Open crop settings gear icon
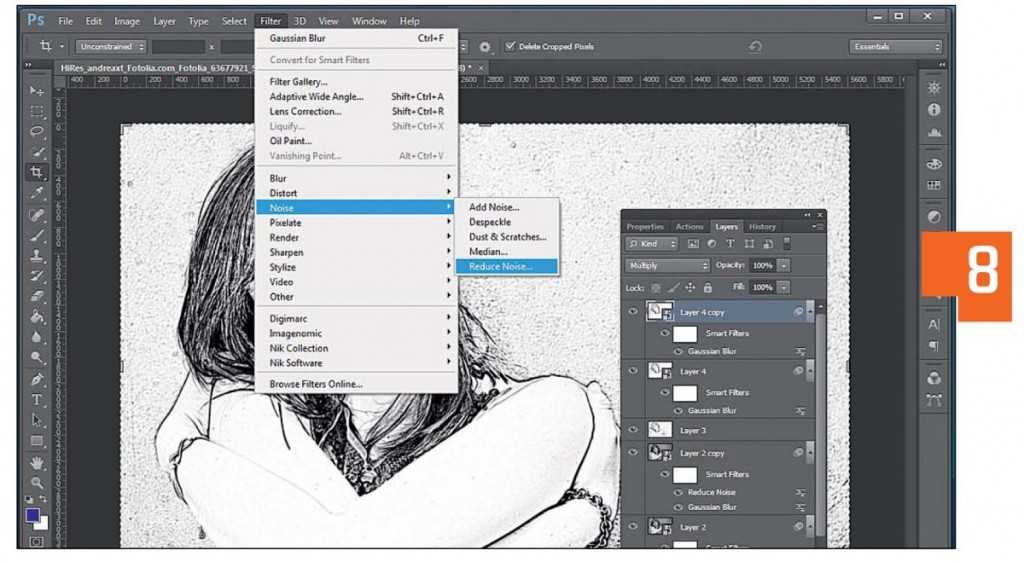This screenshot has width=1024, height=562. tap(485, 47)
